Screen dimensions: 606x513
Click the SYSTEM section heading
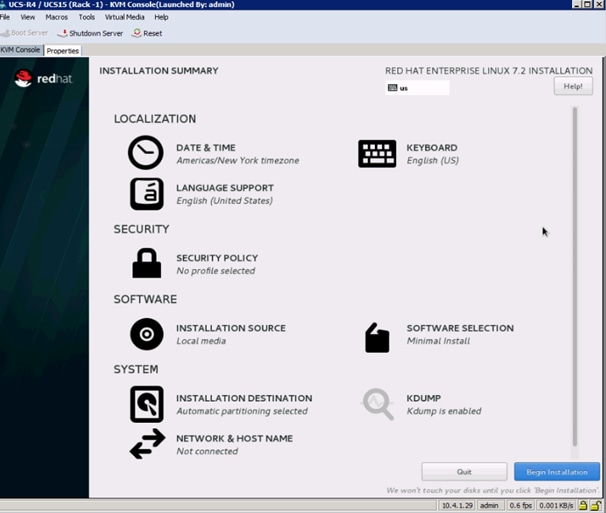click(136, 369)
